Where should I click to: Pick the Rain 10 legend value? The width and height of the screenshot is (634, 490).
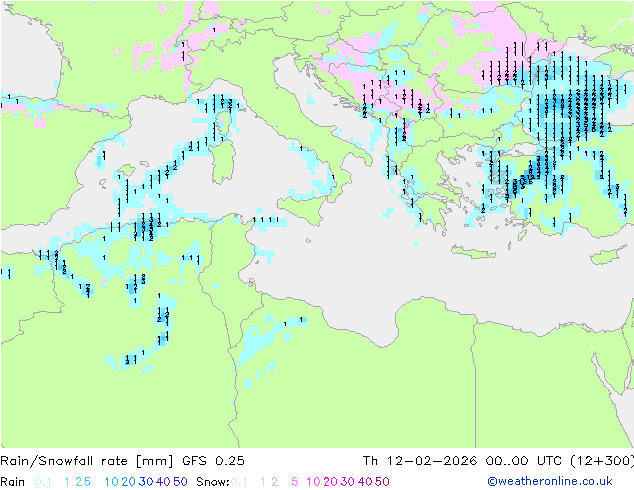(x=112, y=482)
